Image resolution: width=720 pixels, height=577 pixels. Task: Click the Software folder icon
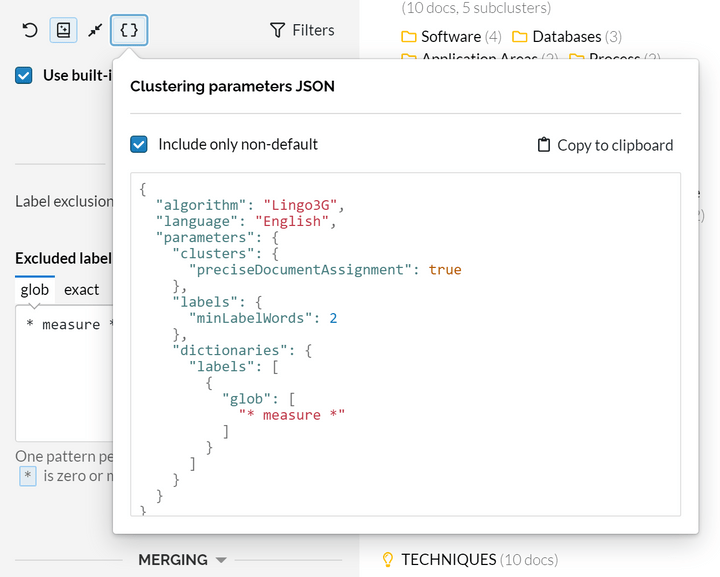(408, 37)
